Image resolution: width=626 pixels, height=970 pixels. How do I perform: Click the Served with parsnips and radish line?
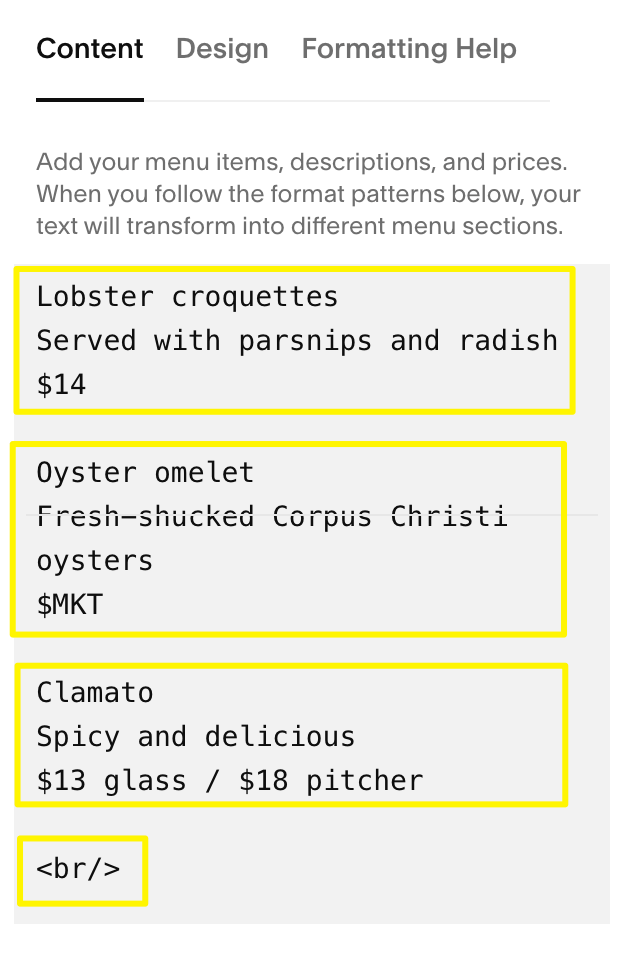pyautogui.click(x=297, y=340)
